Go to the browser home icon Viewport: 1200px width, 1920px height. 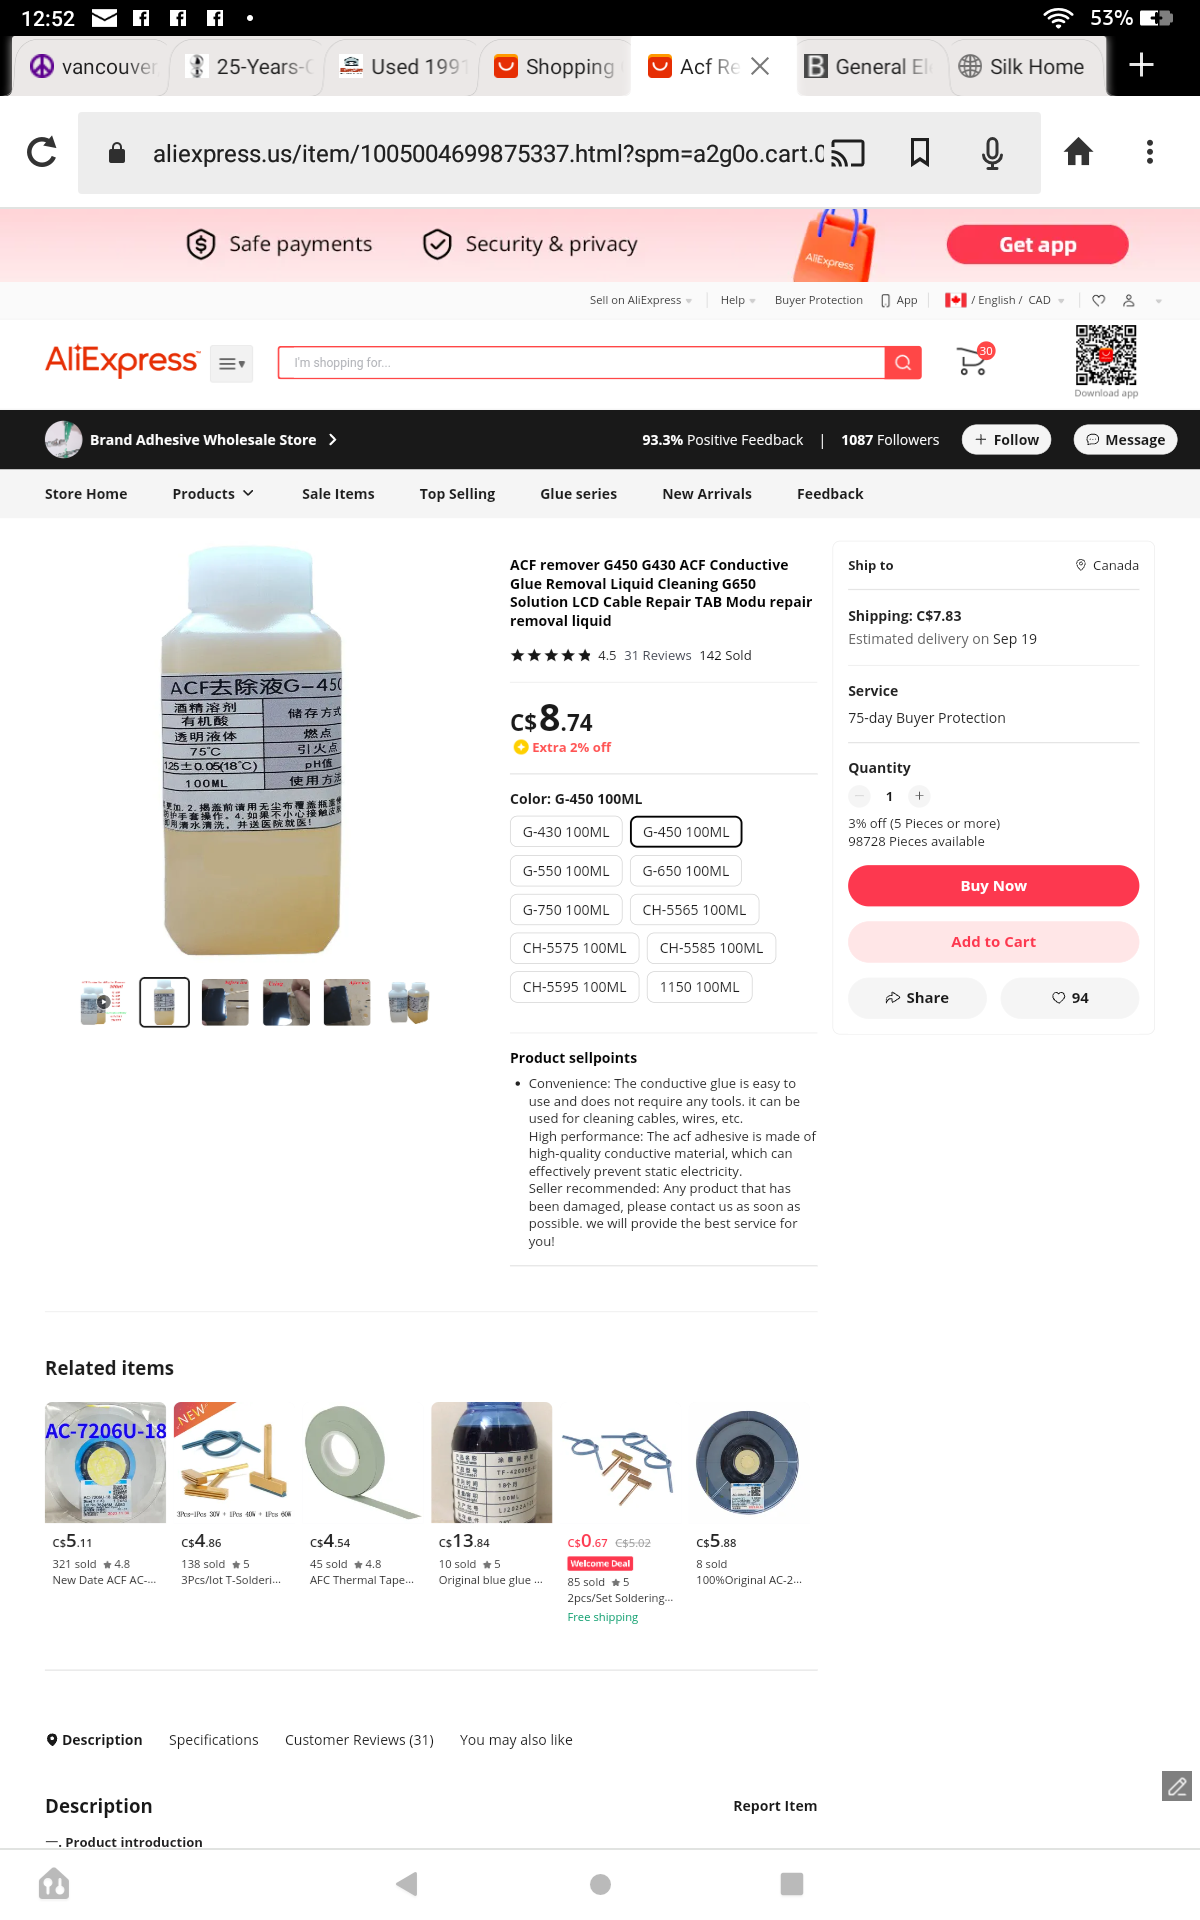point(1078,152)
